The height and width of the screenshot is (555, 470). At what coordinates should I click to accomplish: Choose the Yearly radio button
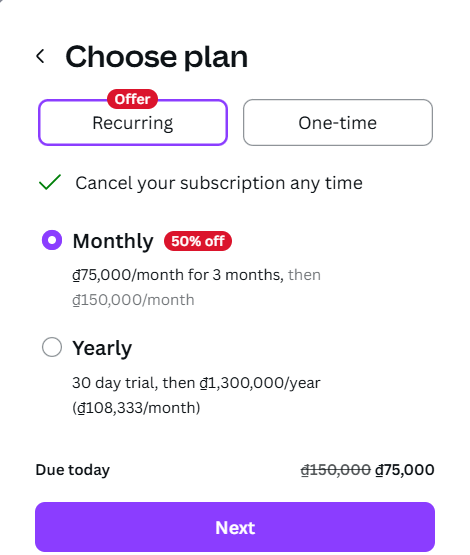pos(52,347)
